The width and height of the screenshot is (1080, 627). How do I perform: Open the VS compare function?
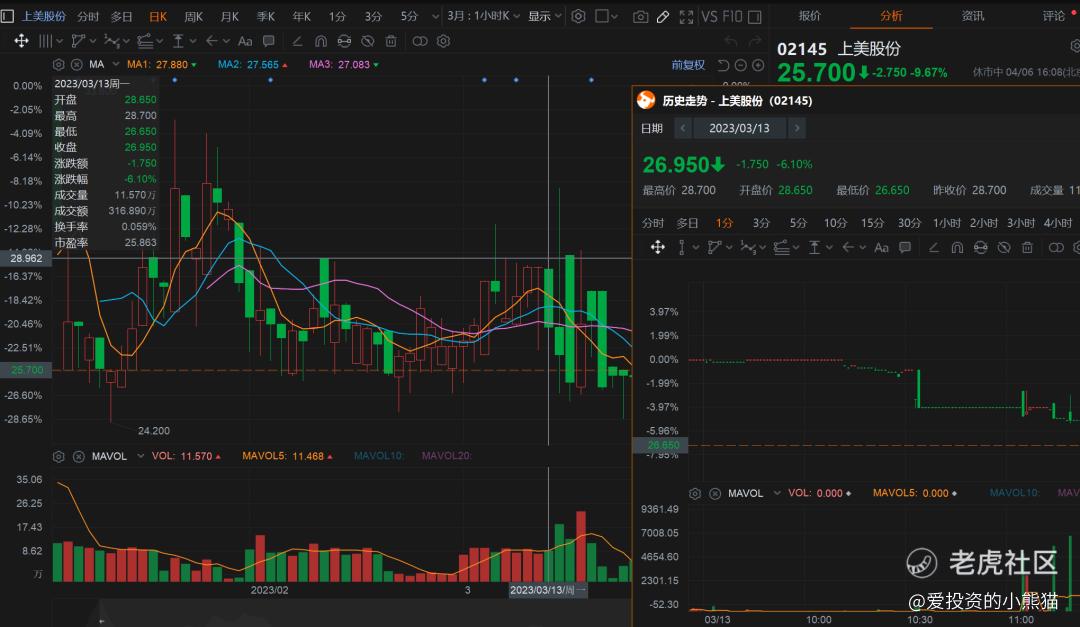(709, 17)
